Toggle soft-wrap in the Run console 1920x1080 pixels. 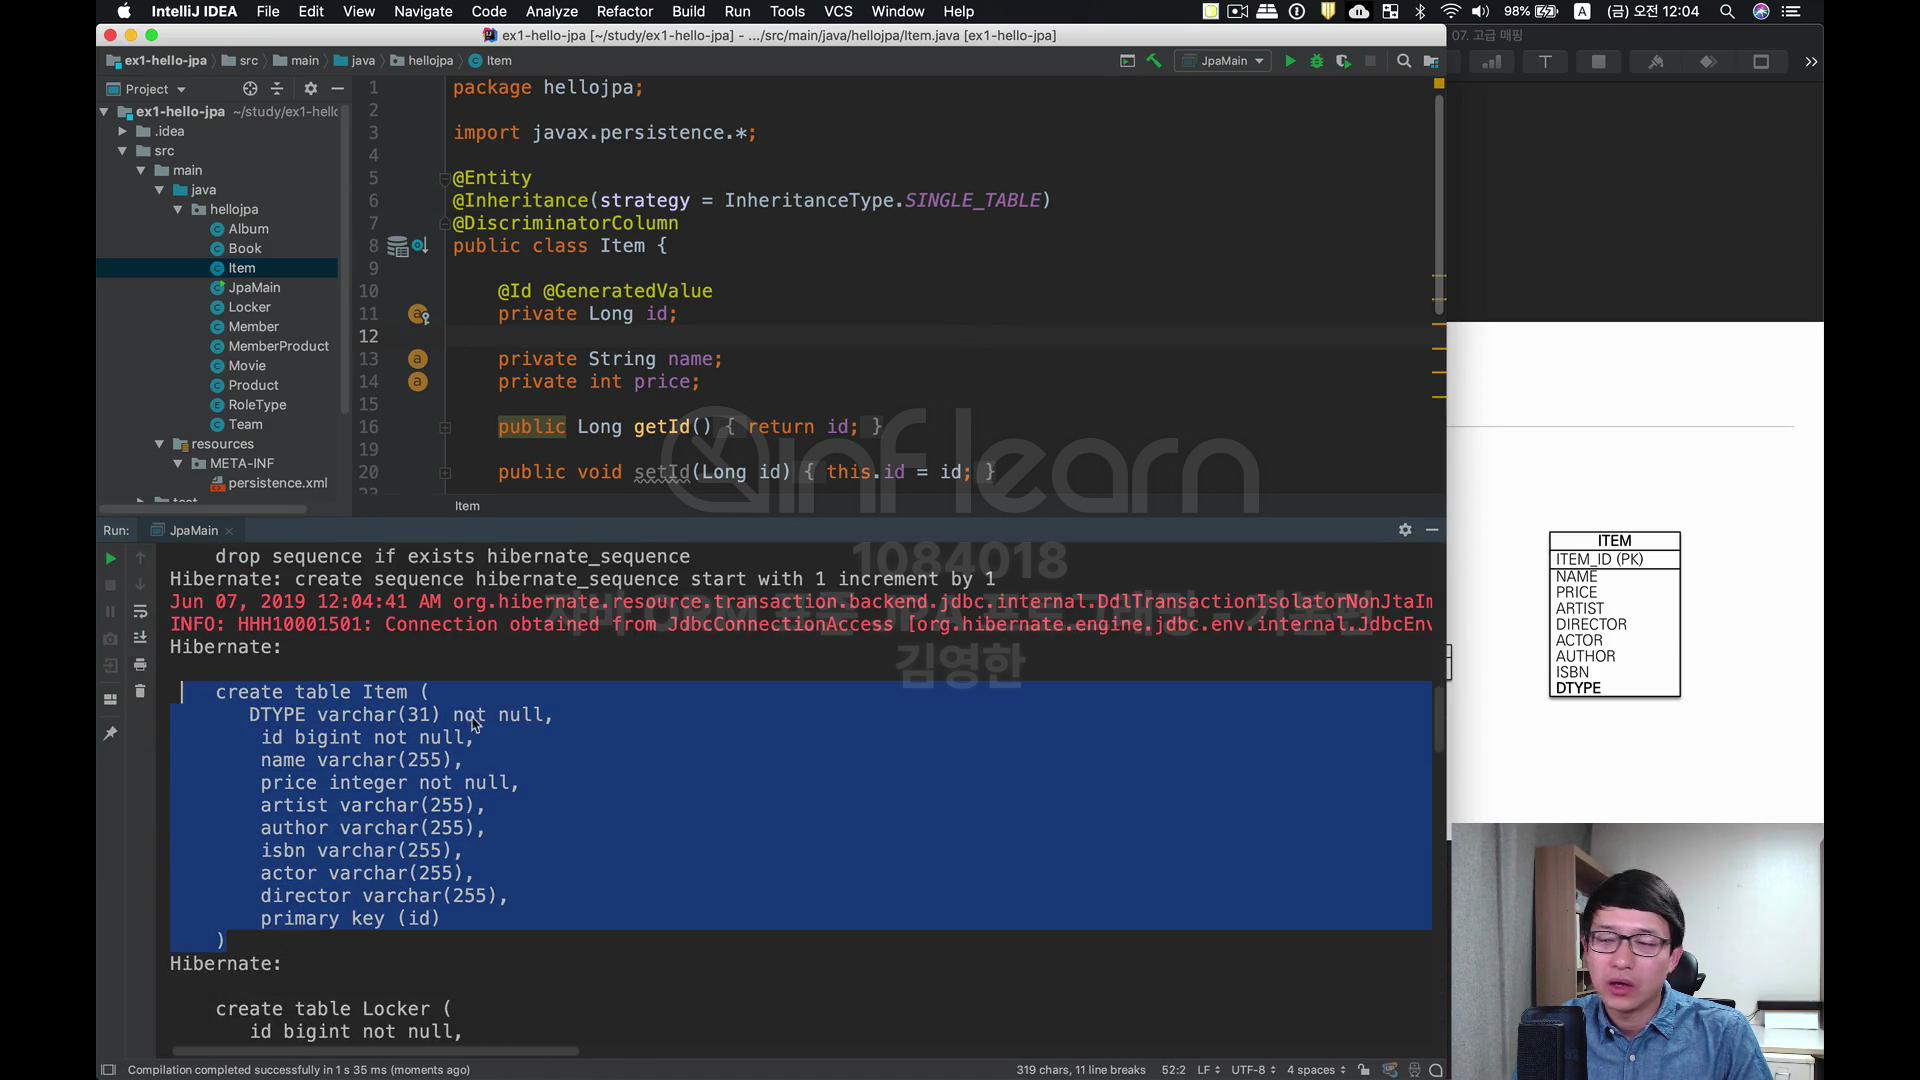pyautogui.click(x=140, y=611)
